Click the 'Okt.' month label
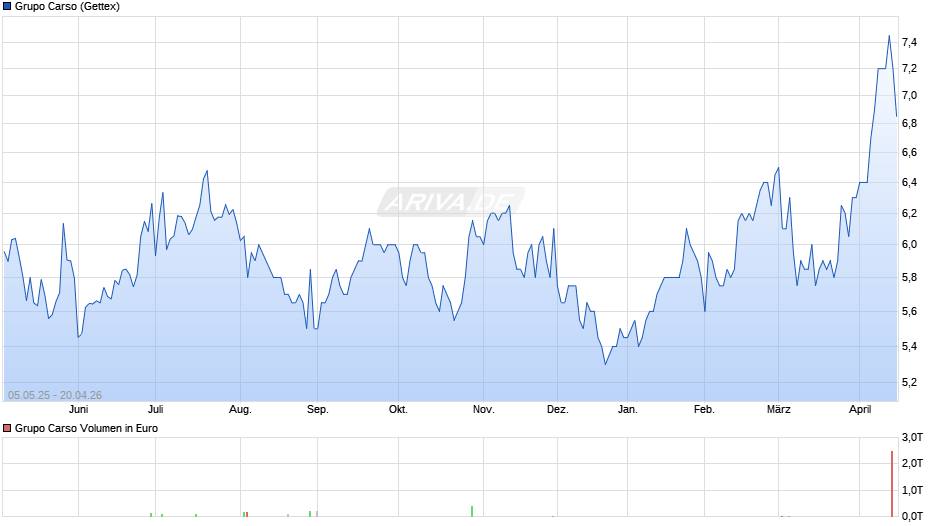The height and width of the screenshot is (526, 940). tap(398, 410)
